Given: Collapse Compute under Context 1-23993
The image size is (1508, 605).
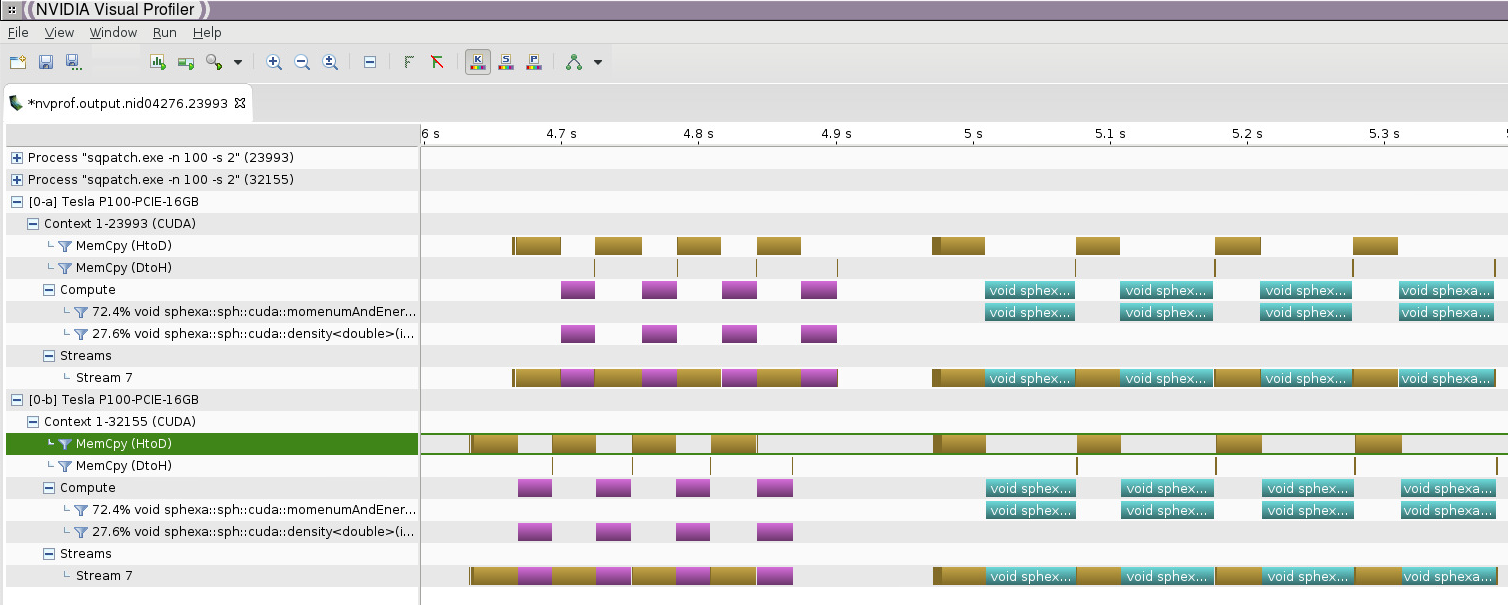Looking at the screenshot, I should click(48, 290).
